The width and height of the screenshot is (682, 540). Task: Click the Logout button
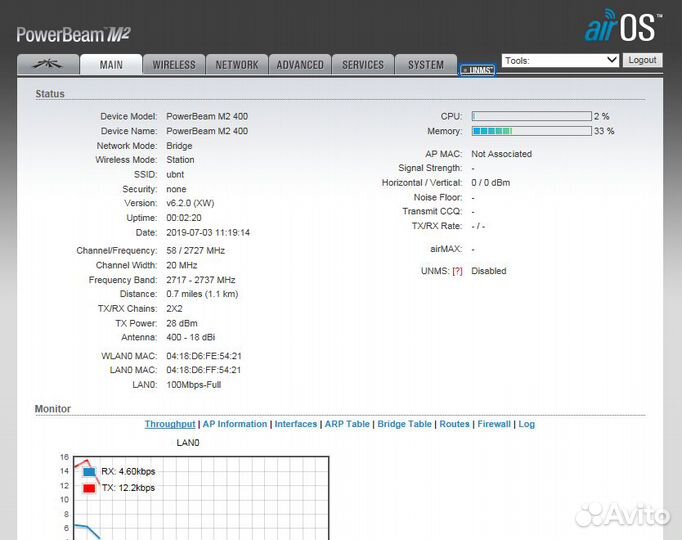click(x=642, y=60)
